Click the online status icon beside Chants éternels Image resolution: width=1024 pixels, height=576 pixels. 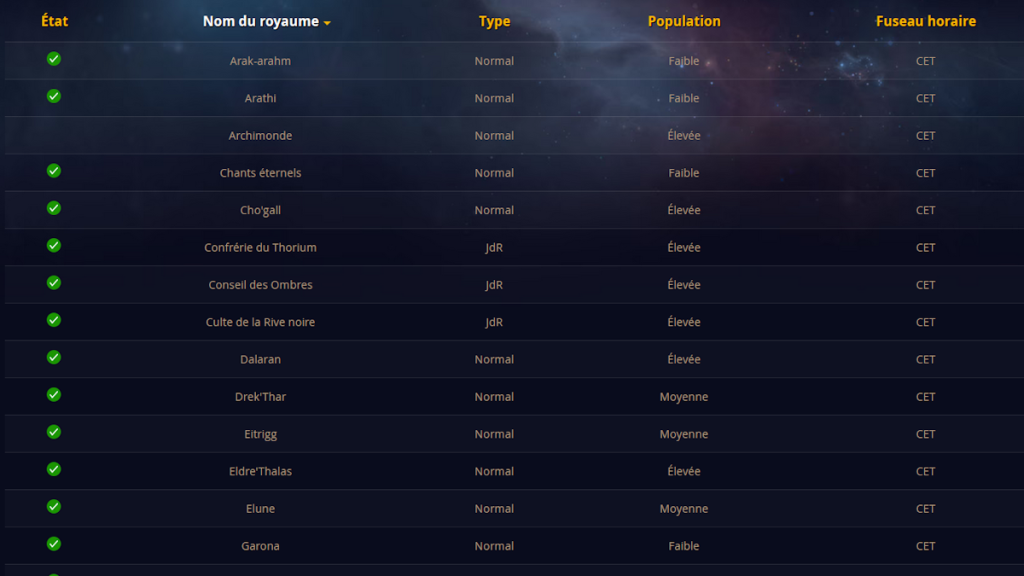point(54,171)
